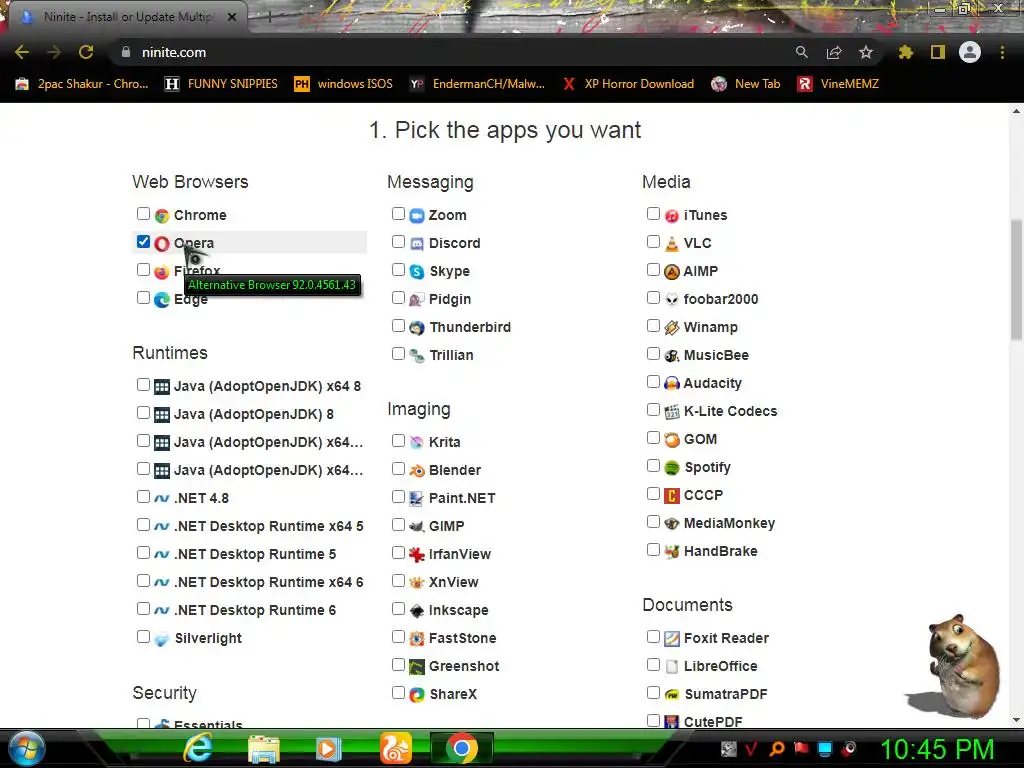Screen dimensions: 1024x768
Task: Click the HandBrake app icon
Action: click(671, 552)
